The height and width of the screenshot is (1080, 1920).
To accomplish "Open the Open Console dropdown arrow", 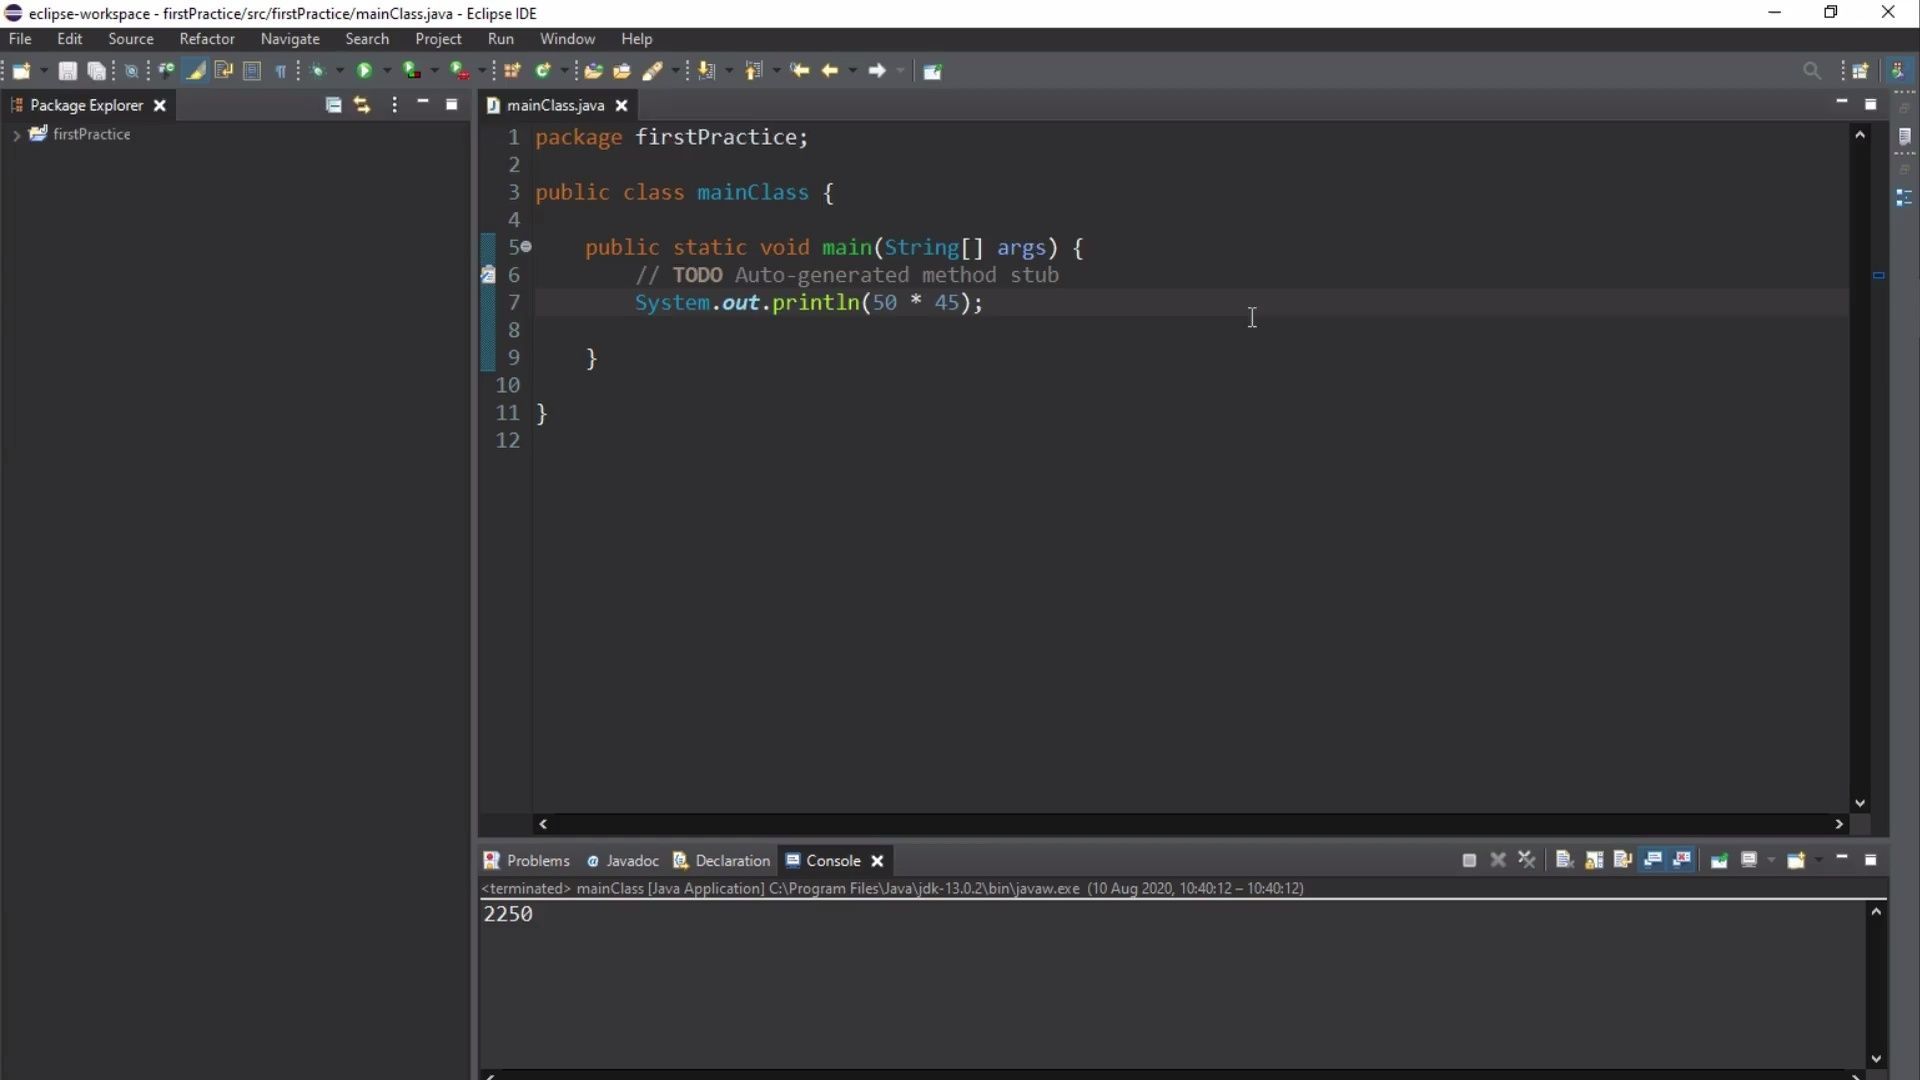I will [1819, 860].
